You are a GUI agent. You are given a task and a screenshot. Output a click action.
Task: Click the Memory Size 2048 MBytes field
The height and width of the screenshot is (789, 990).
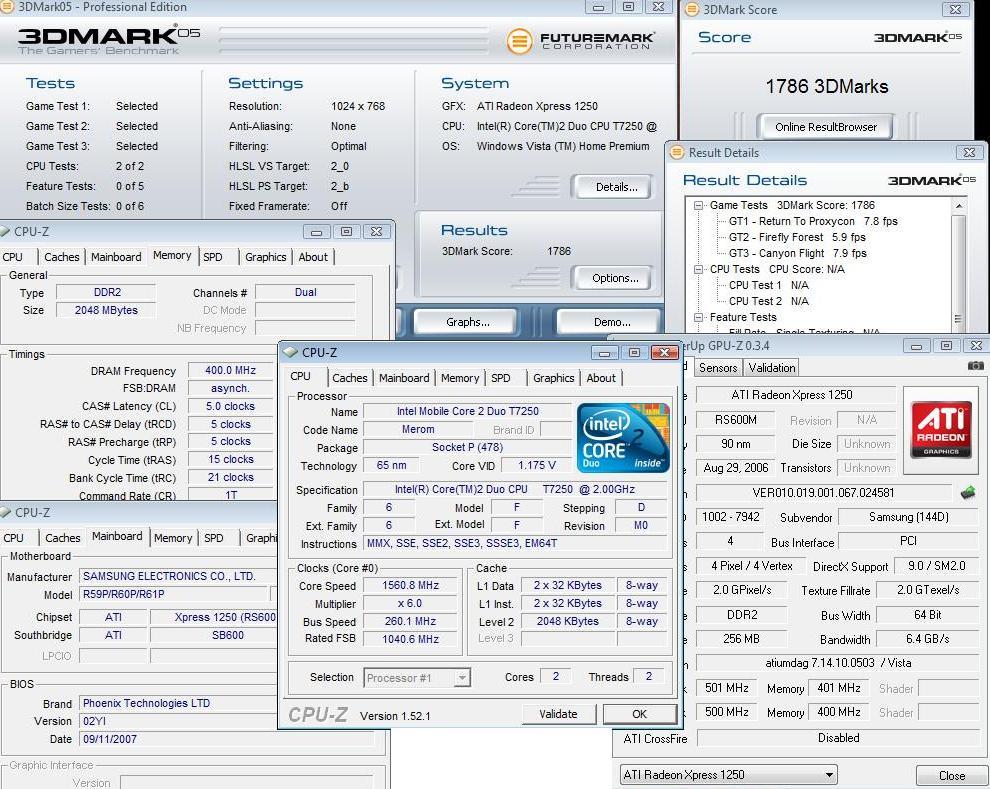click(106, 310)
